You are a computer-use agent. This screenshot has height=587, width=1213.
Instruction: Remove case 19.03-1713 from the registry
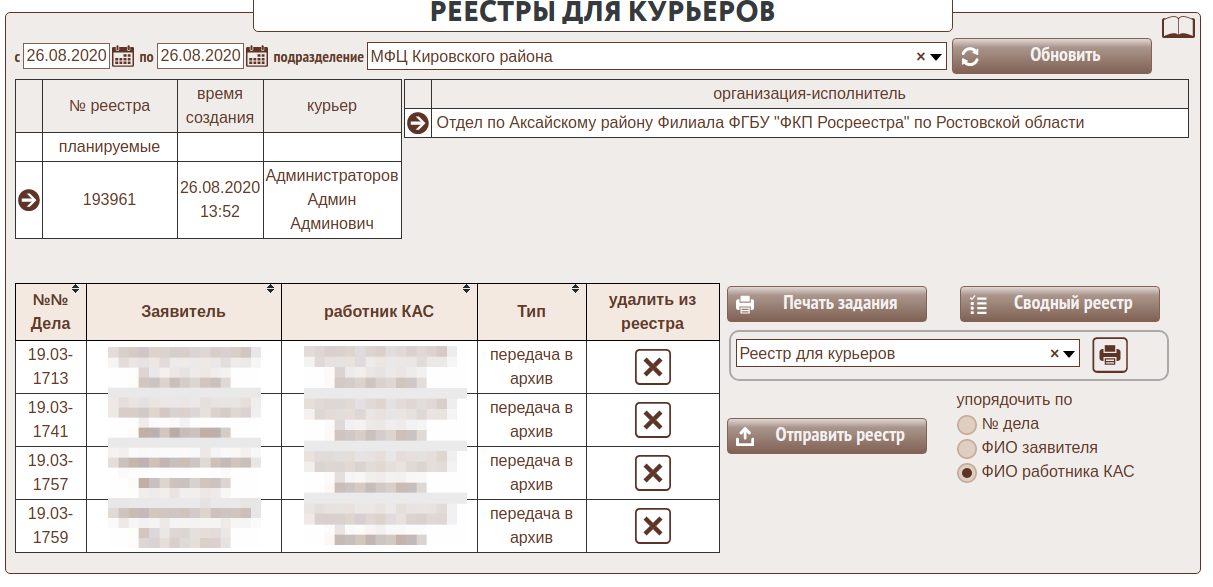652,367
